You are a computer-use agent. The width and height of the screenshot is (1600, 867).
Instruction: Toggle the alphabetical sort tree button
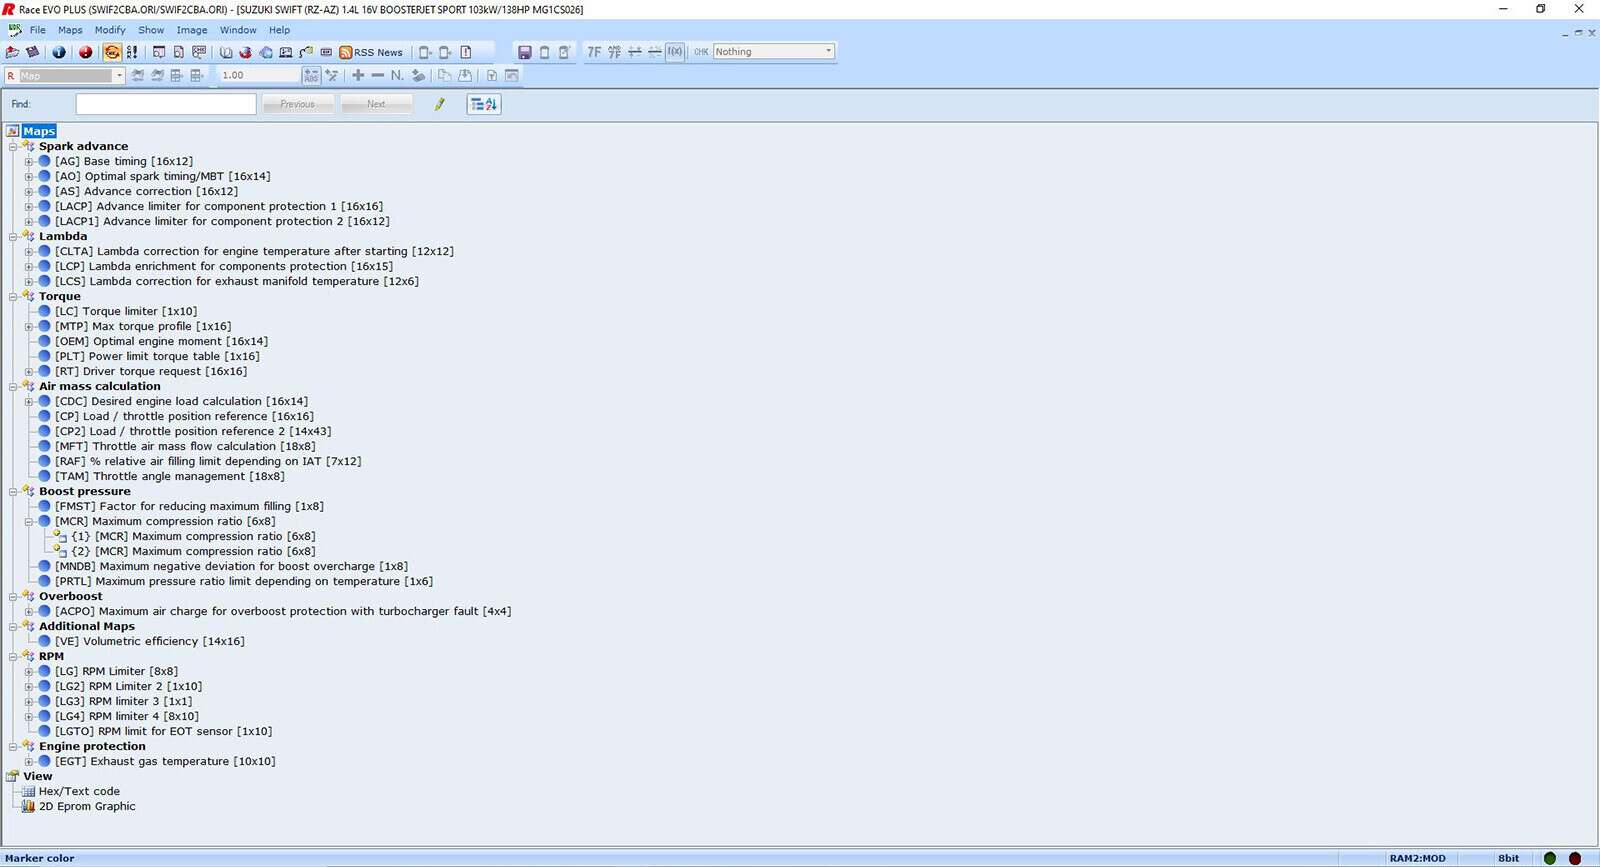484,104
